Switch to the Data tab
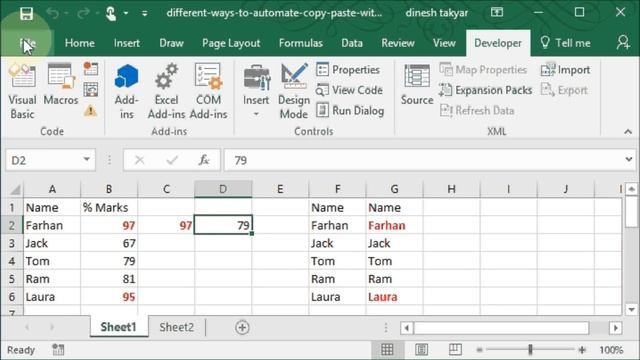The height and width of the screenshot is (360, 640). 352,43
